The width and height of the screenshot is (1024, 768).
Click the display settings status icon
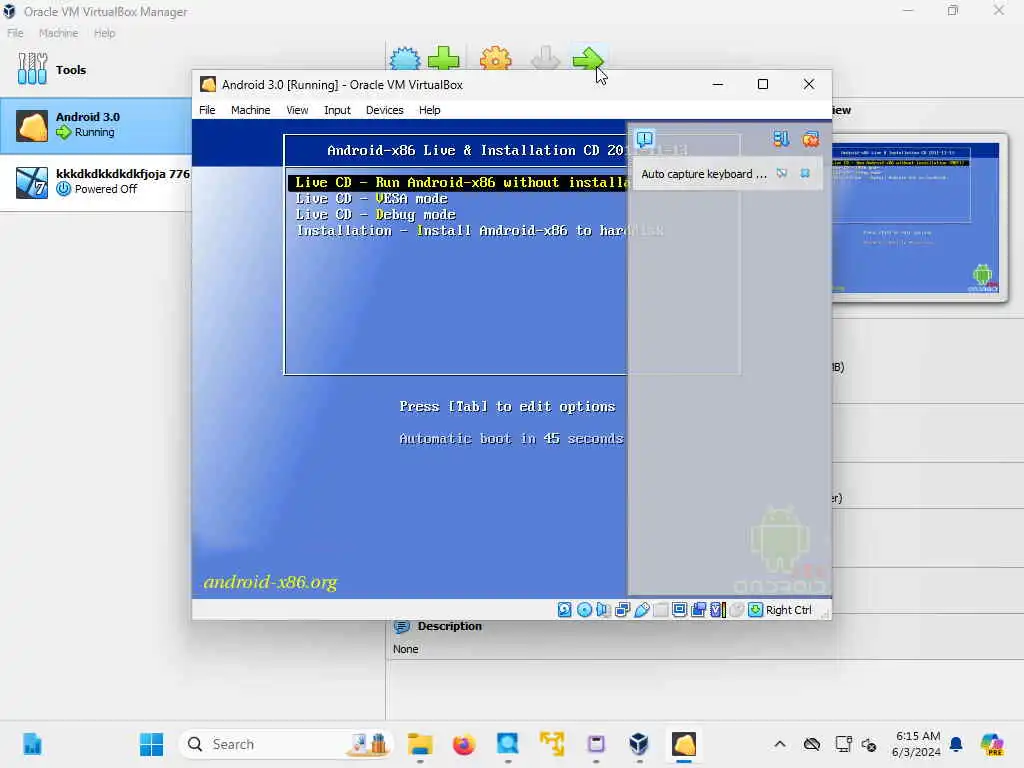click(x=679, y=609)
